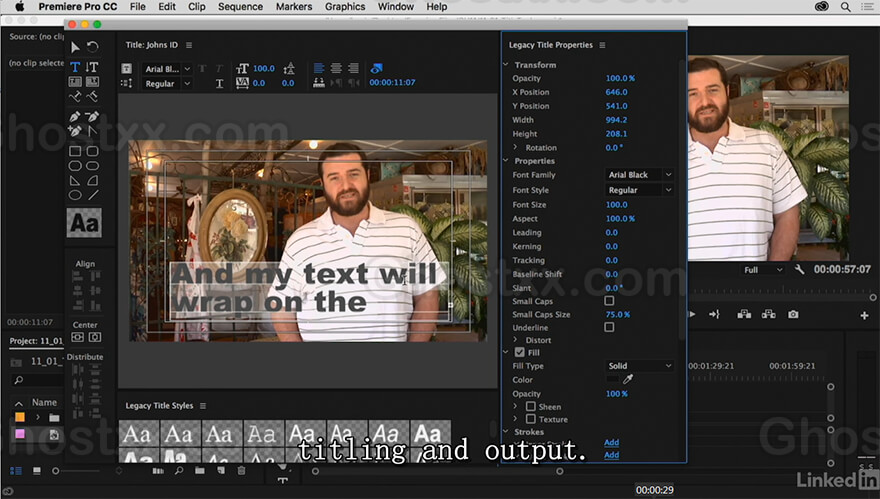Open the Arial Bl... font dropdown in toolbar

coord(167,69)
